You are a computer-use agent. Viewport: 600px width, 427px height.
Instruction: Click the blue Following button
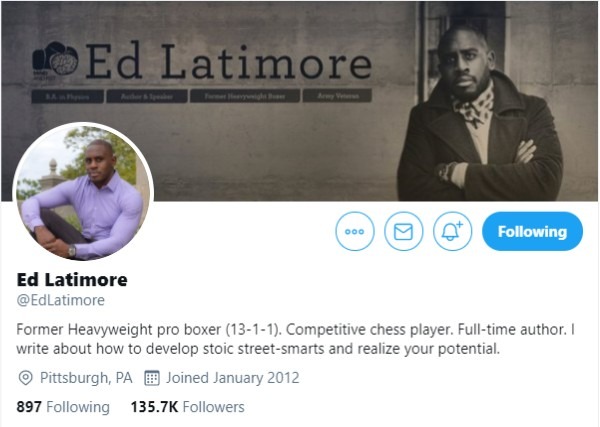coord(532,231)
